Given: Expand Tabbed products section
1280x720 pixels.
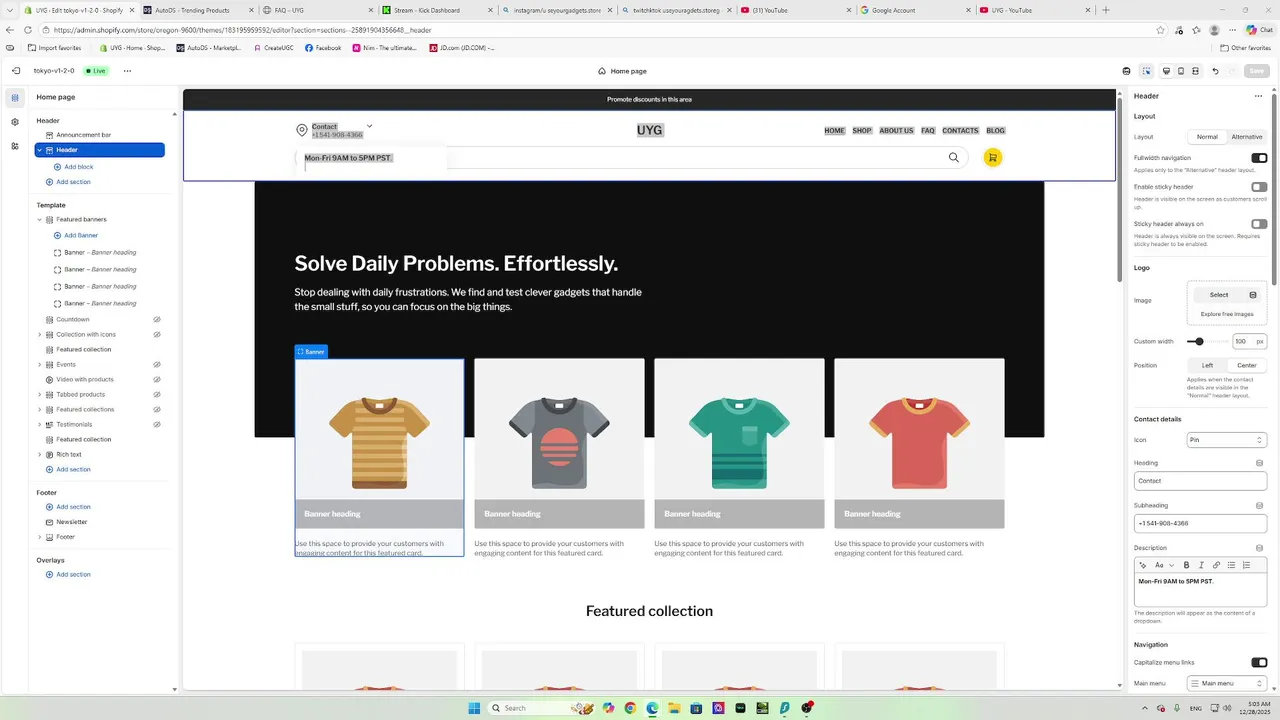Looking at the screenshot, I should tap(40, 394).
